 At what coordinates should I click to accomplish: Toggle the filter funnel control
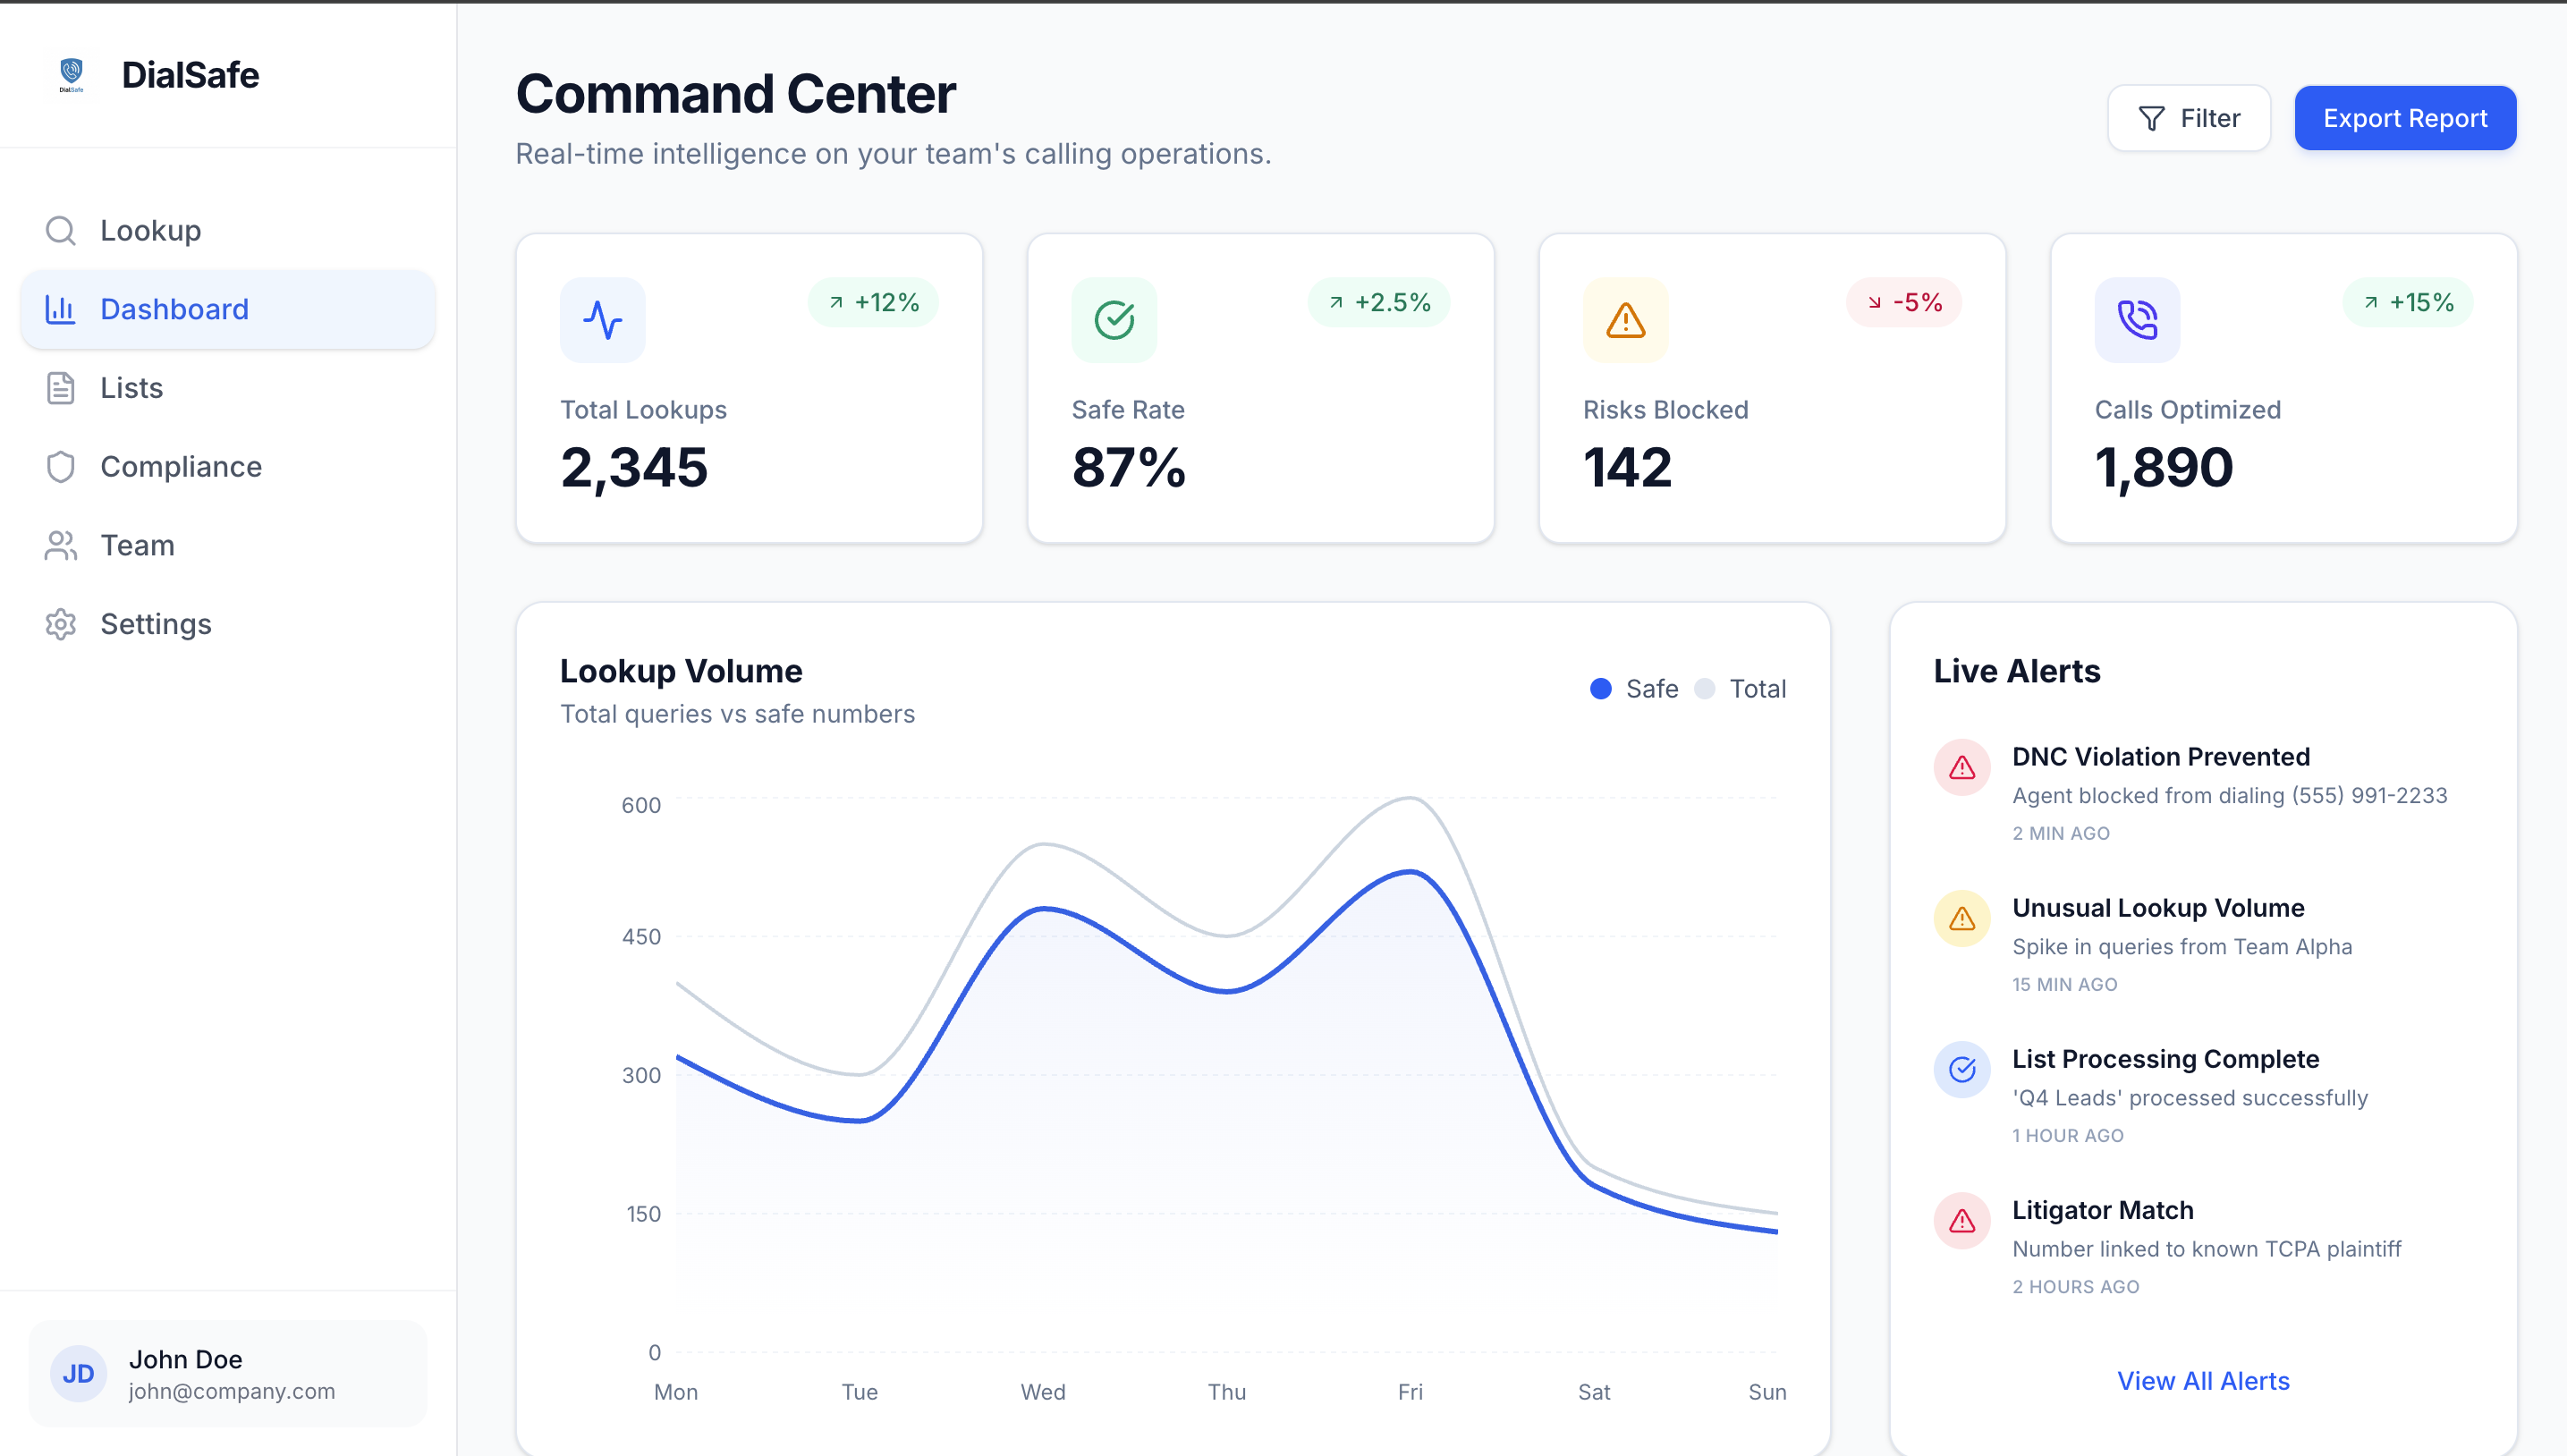pos(2150,117)
